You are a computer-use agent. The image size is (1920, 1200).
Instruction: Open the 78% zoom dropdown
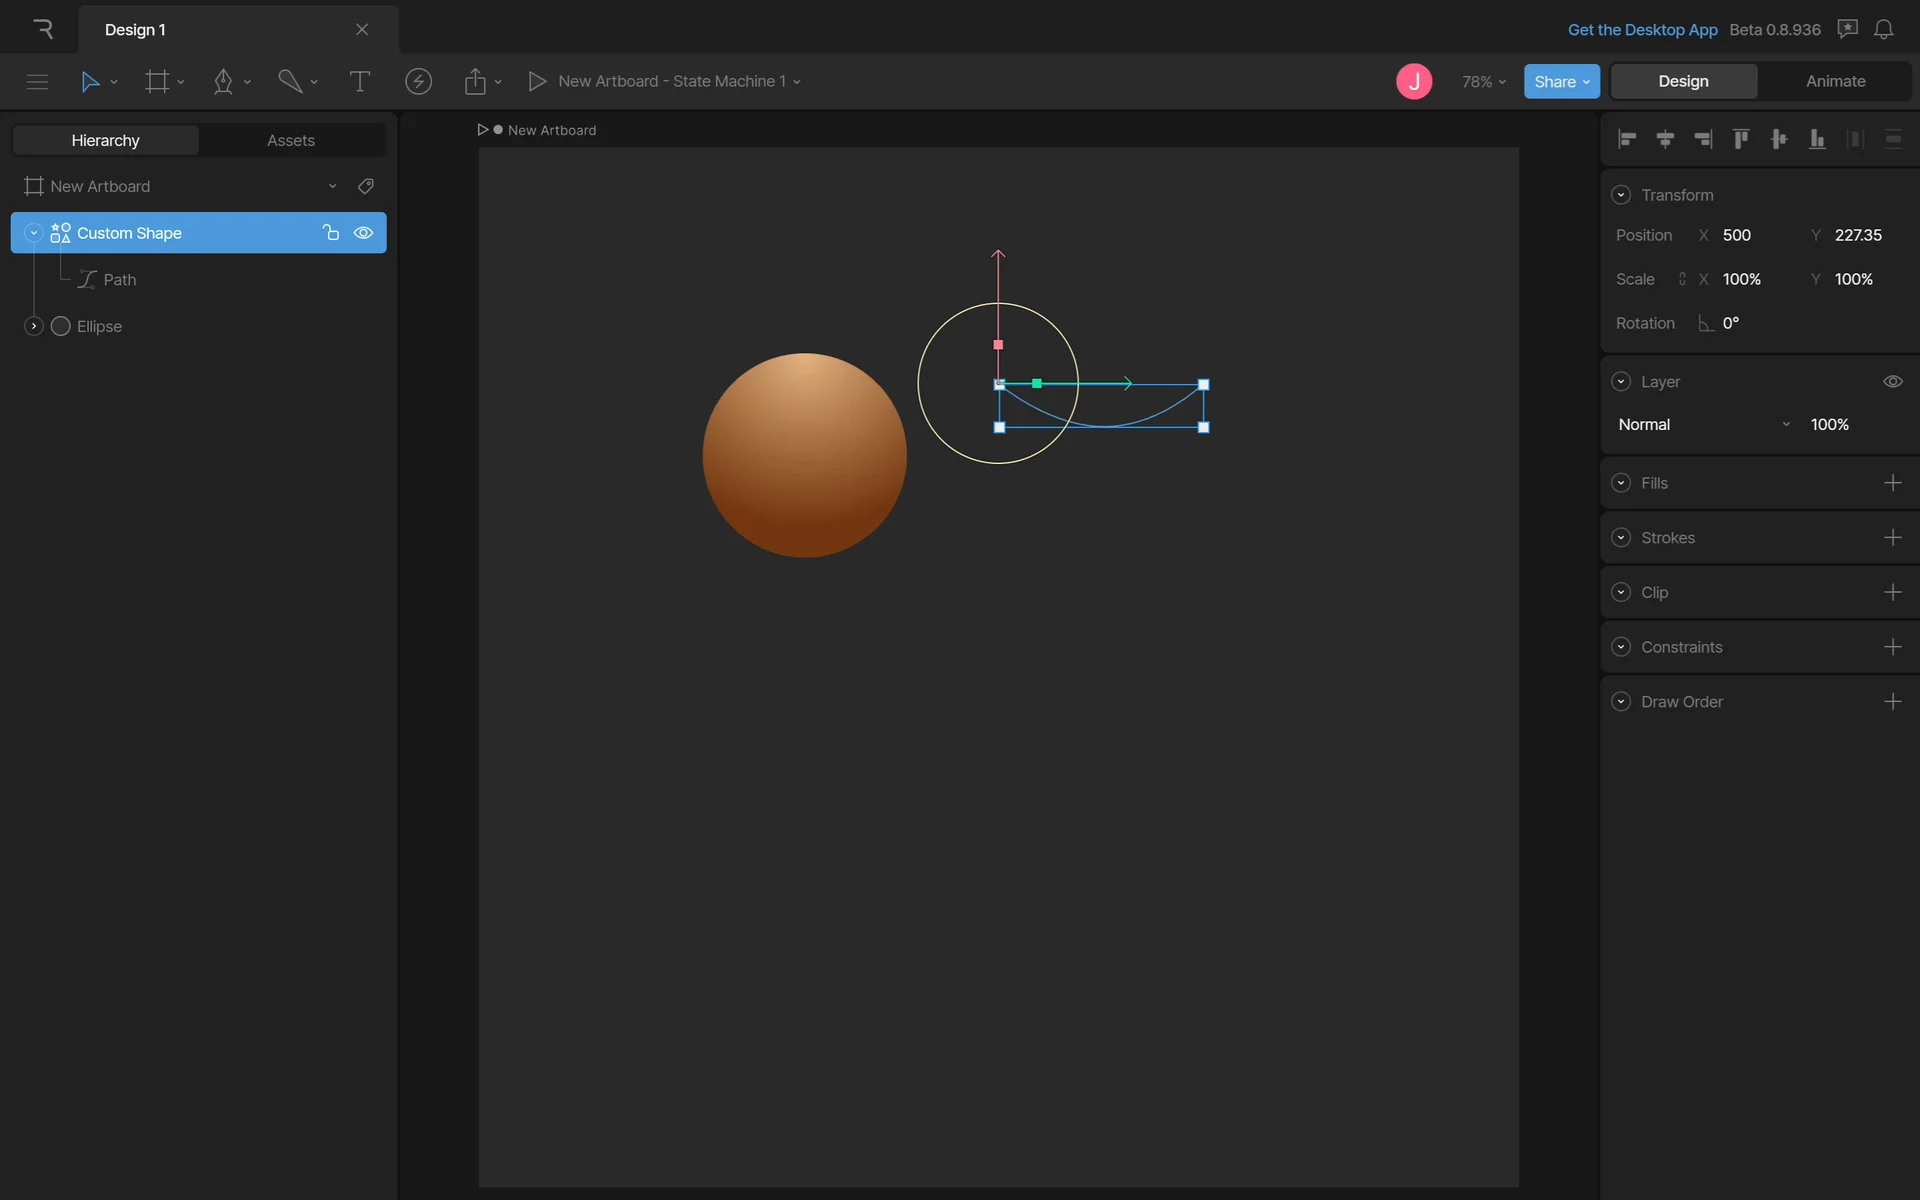point(1484,81)
